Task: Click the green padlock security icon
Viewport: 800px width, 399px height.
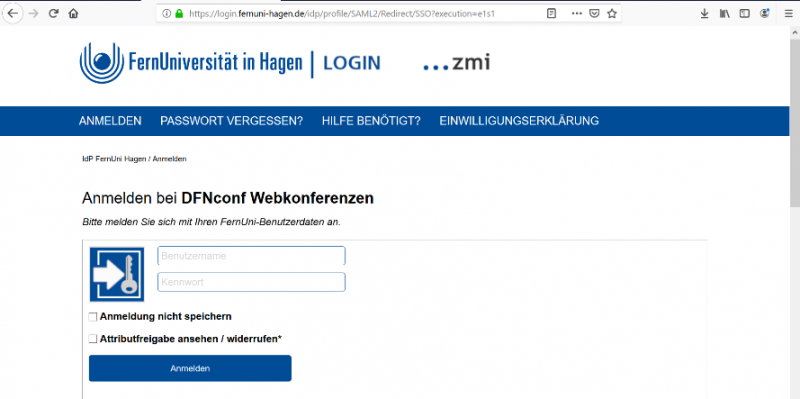Action: pyautogui.click(x=179, y=14)
